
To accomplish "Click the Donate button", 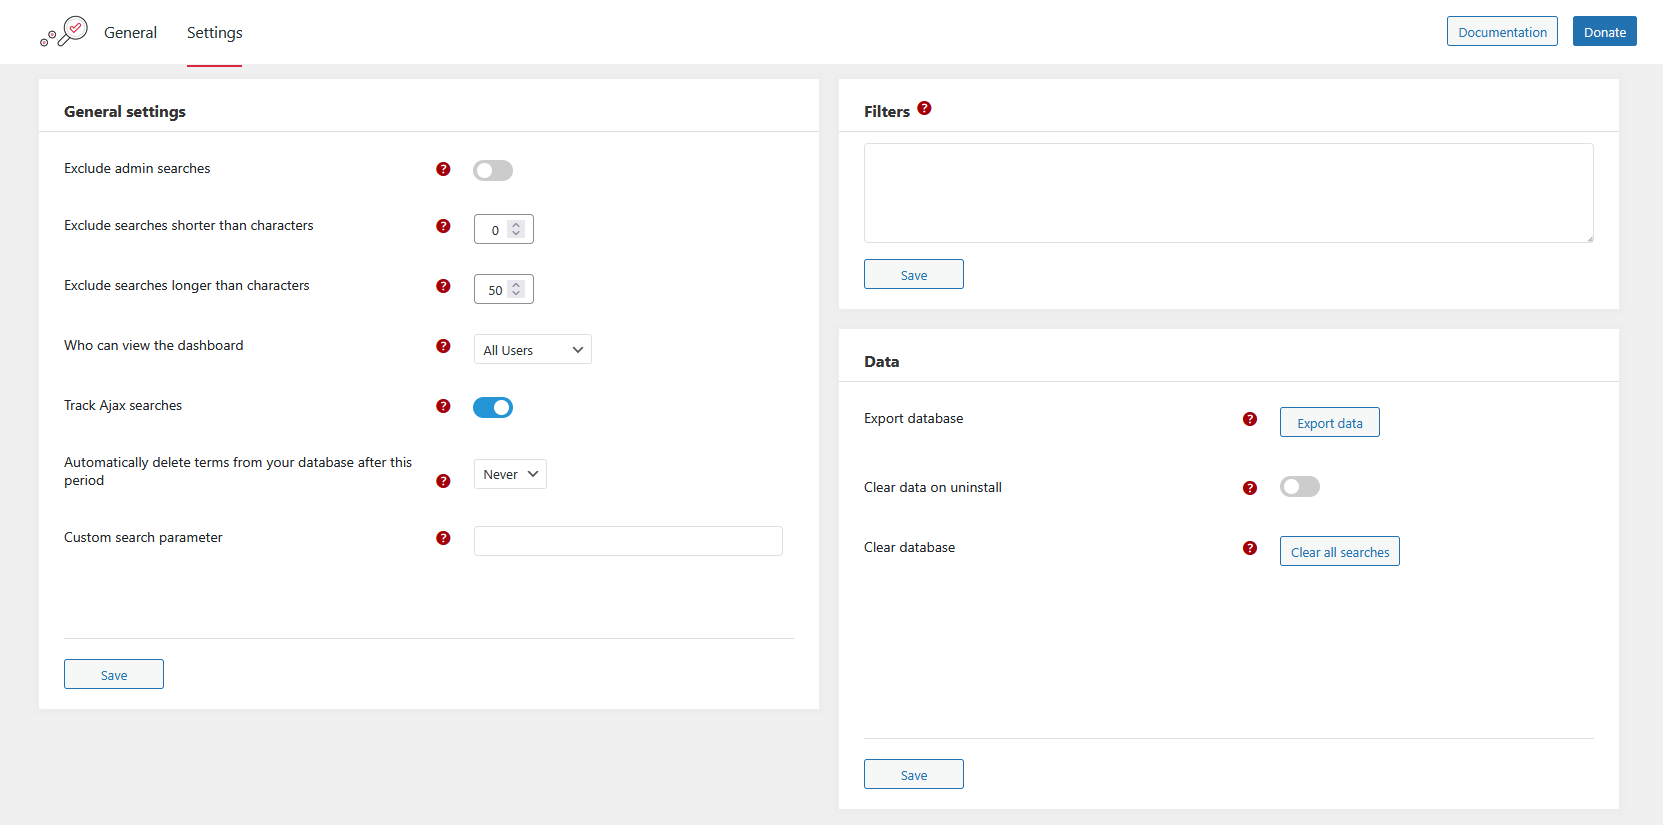I will [x=1604, y=31].
